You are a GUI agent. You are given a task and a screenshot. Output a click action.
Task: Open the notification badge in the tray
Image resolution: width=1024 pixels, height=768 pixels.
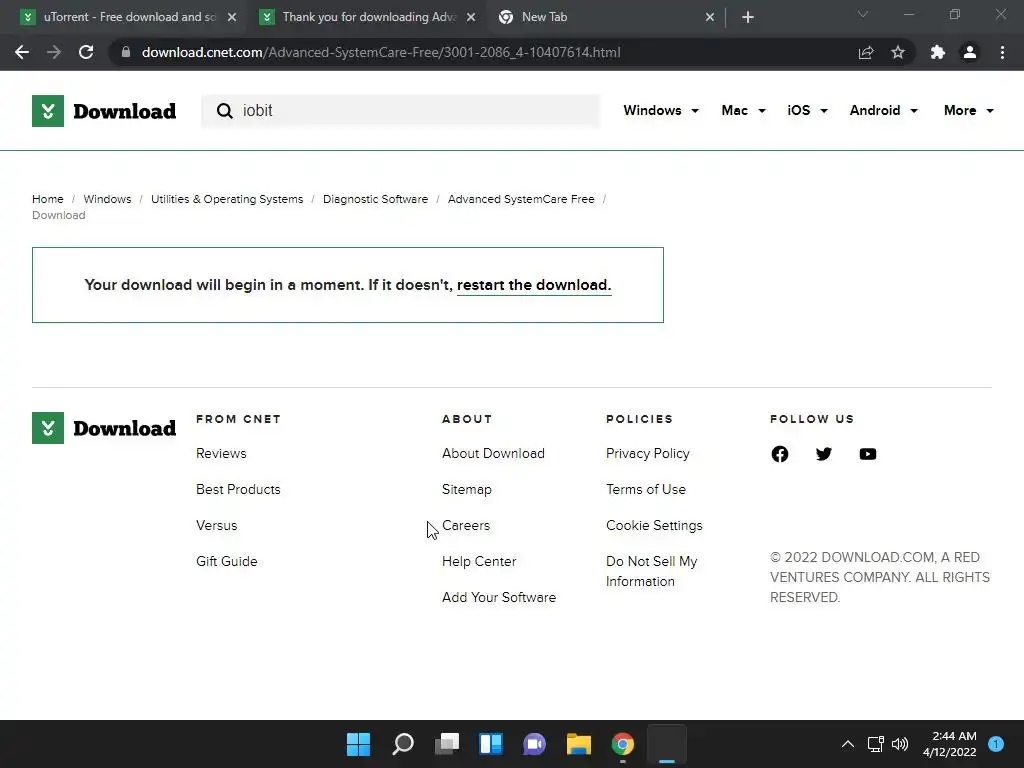point(996,744)
